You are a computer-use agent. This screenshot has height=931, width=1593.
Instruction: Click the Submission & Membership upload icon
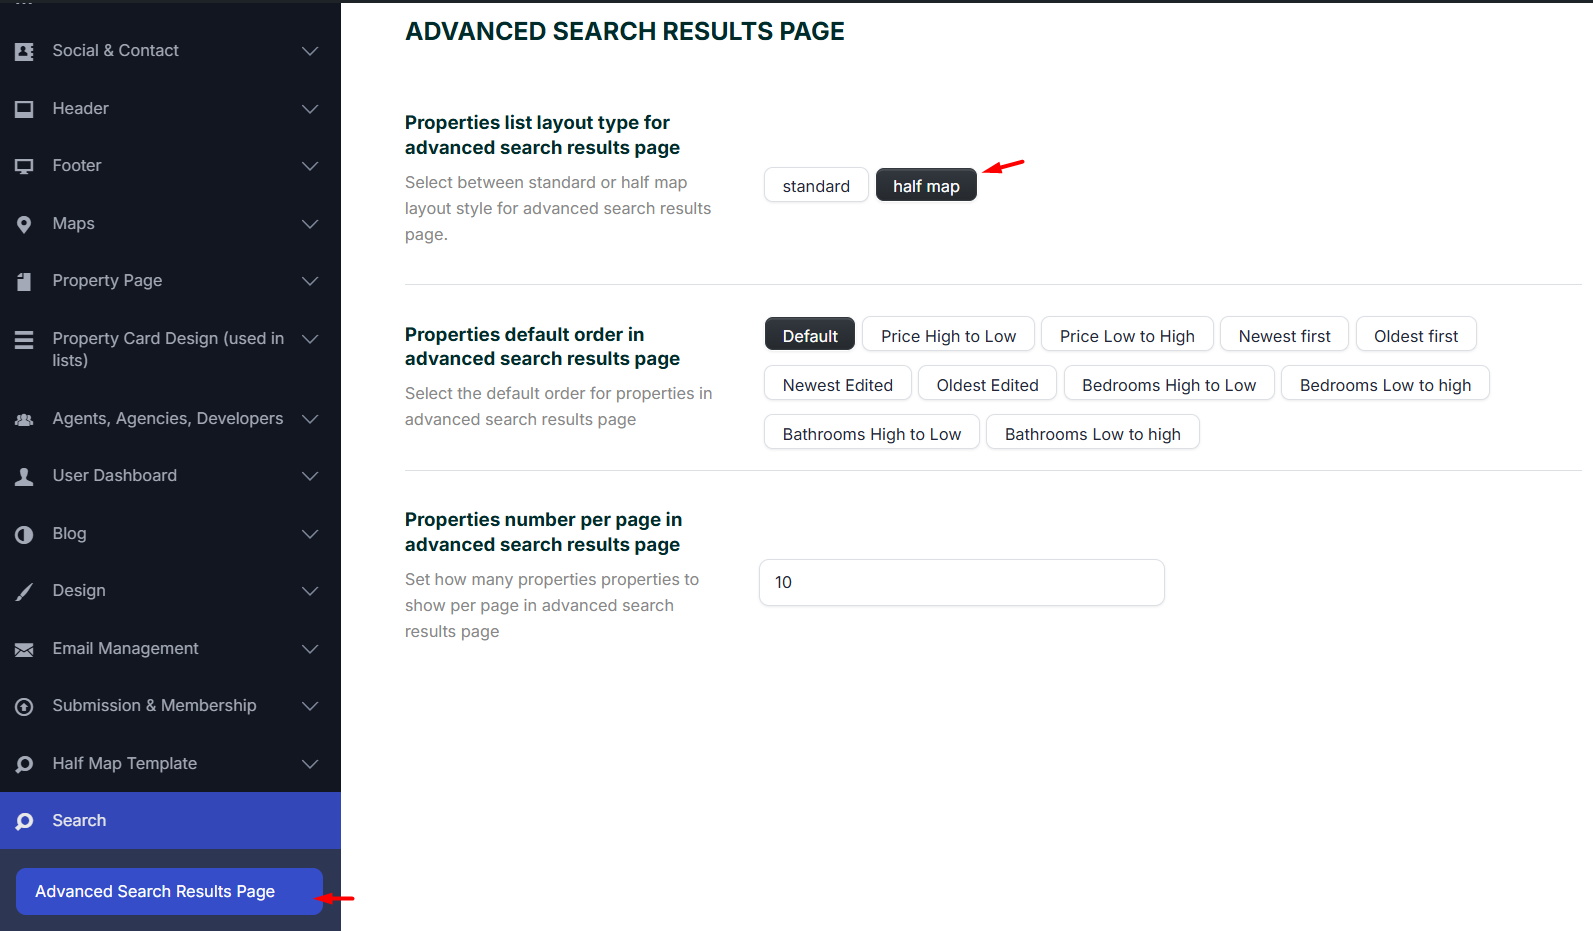(24, 707)
